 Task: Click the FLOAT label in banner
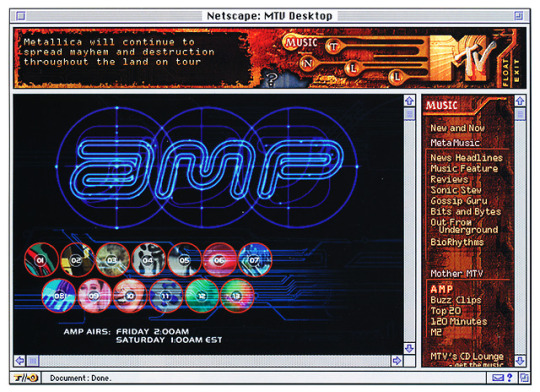505,72
